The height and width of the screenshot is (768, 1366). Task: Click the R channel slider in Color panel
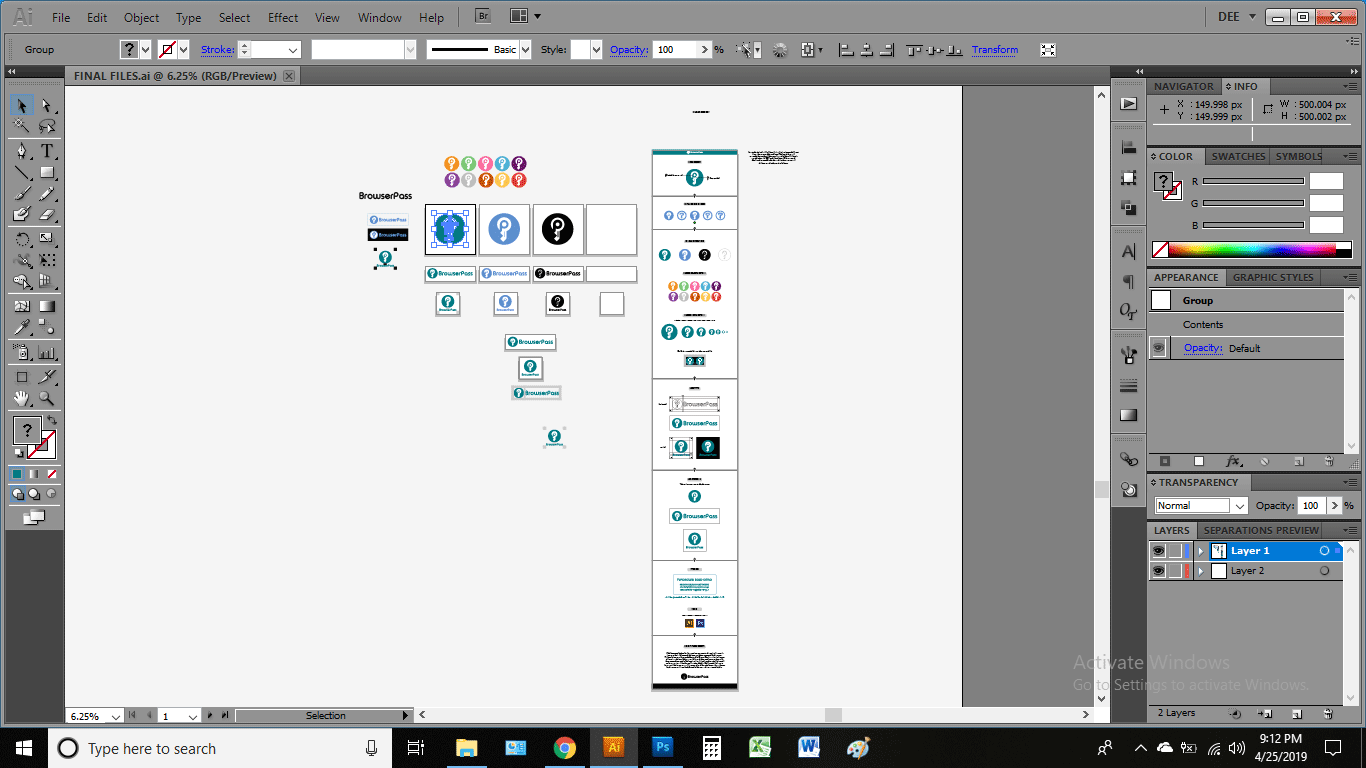[1253, 181]
